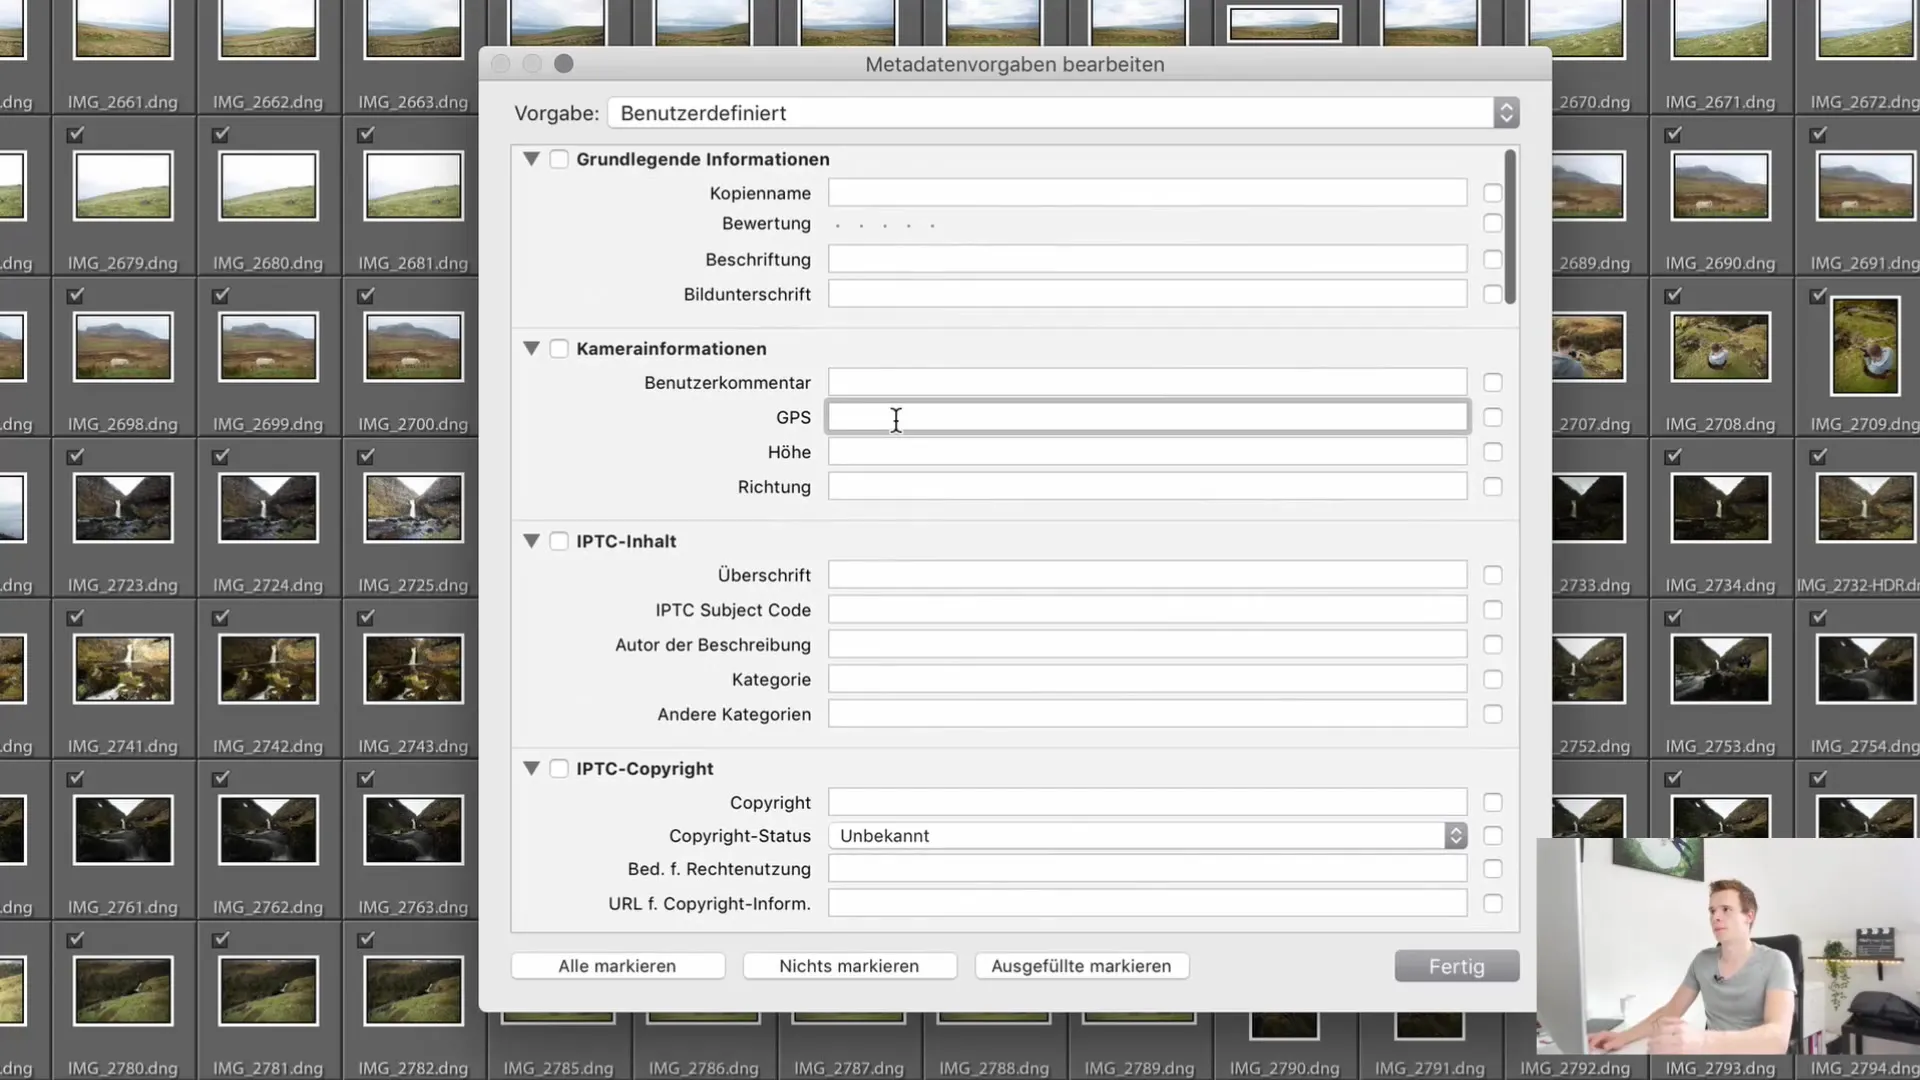Check the Kamerainformationen section checkbox
1920x1080 pixels.
(x=559, y=348)
